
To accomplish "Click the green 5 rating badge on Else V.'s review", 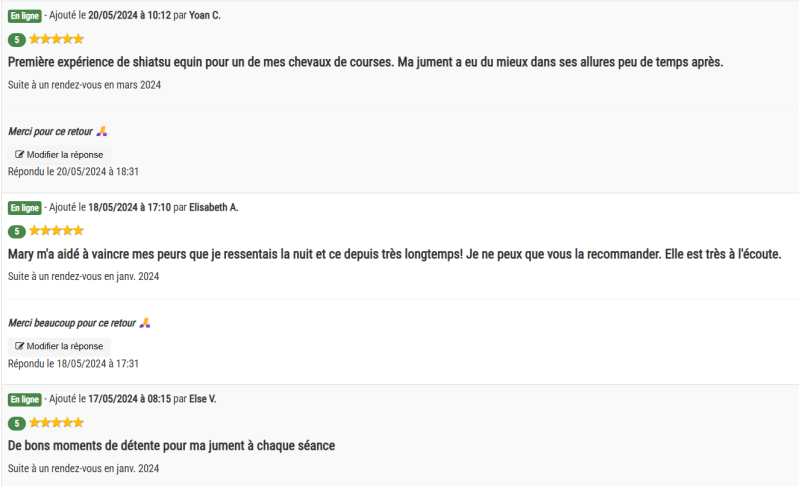I will pos(17,423).
